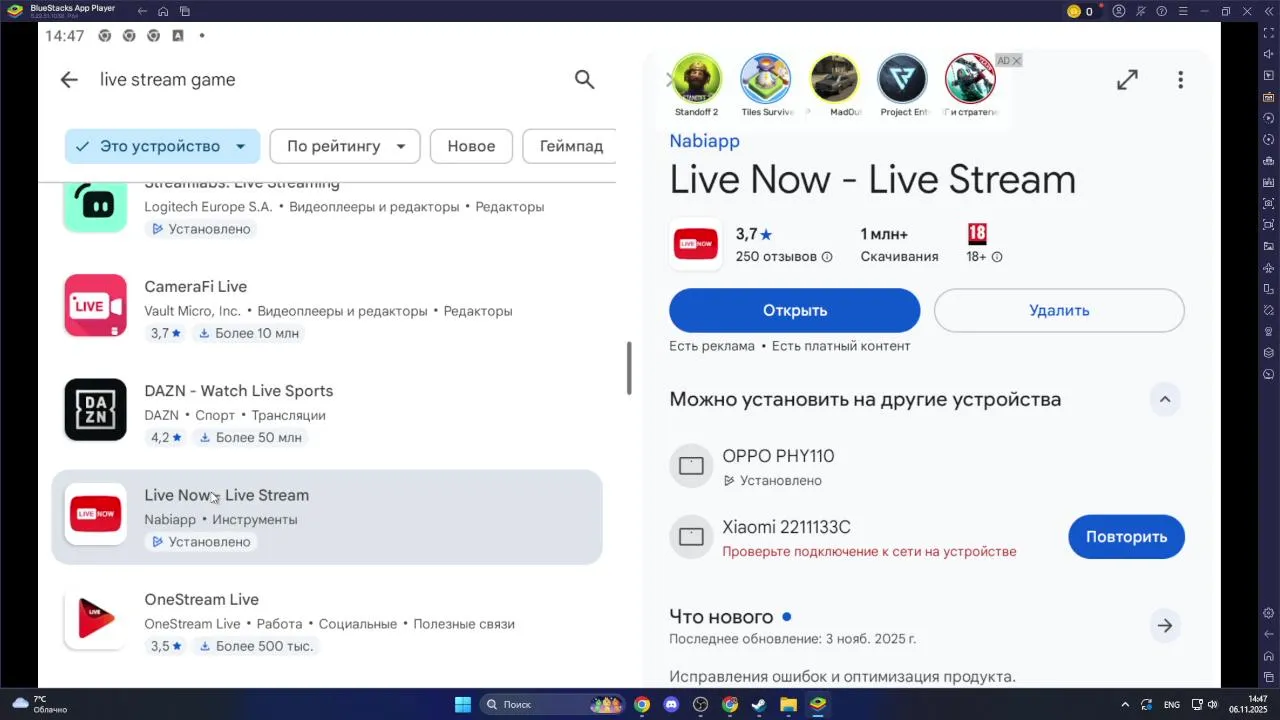The width and height of the screenshot is (1280, 720).
Task: Click 250 отзывов text
Action: point(776,257)
